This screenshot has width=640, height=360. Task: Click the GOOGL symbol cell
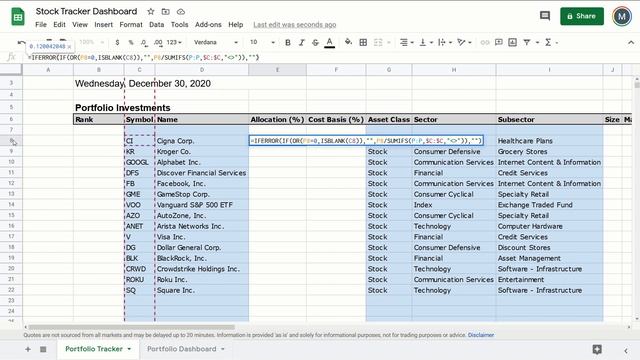(140, 162)
